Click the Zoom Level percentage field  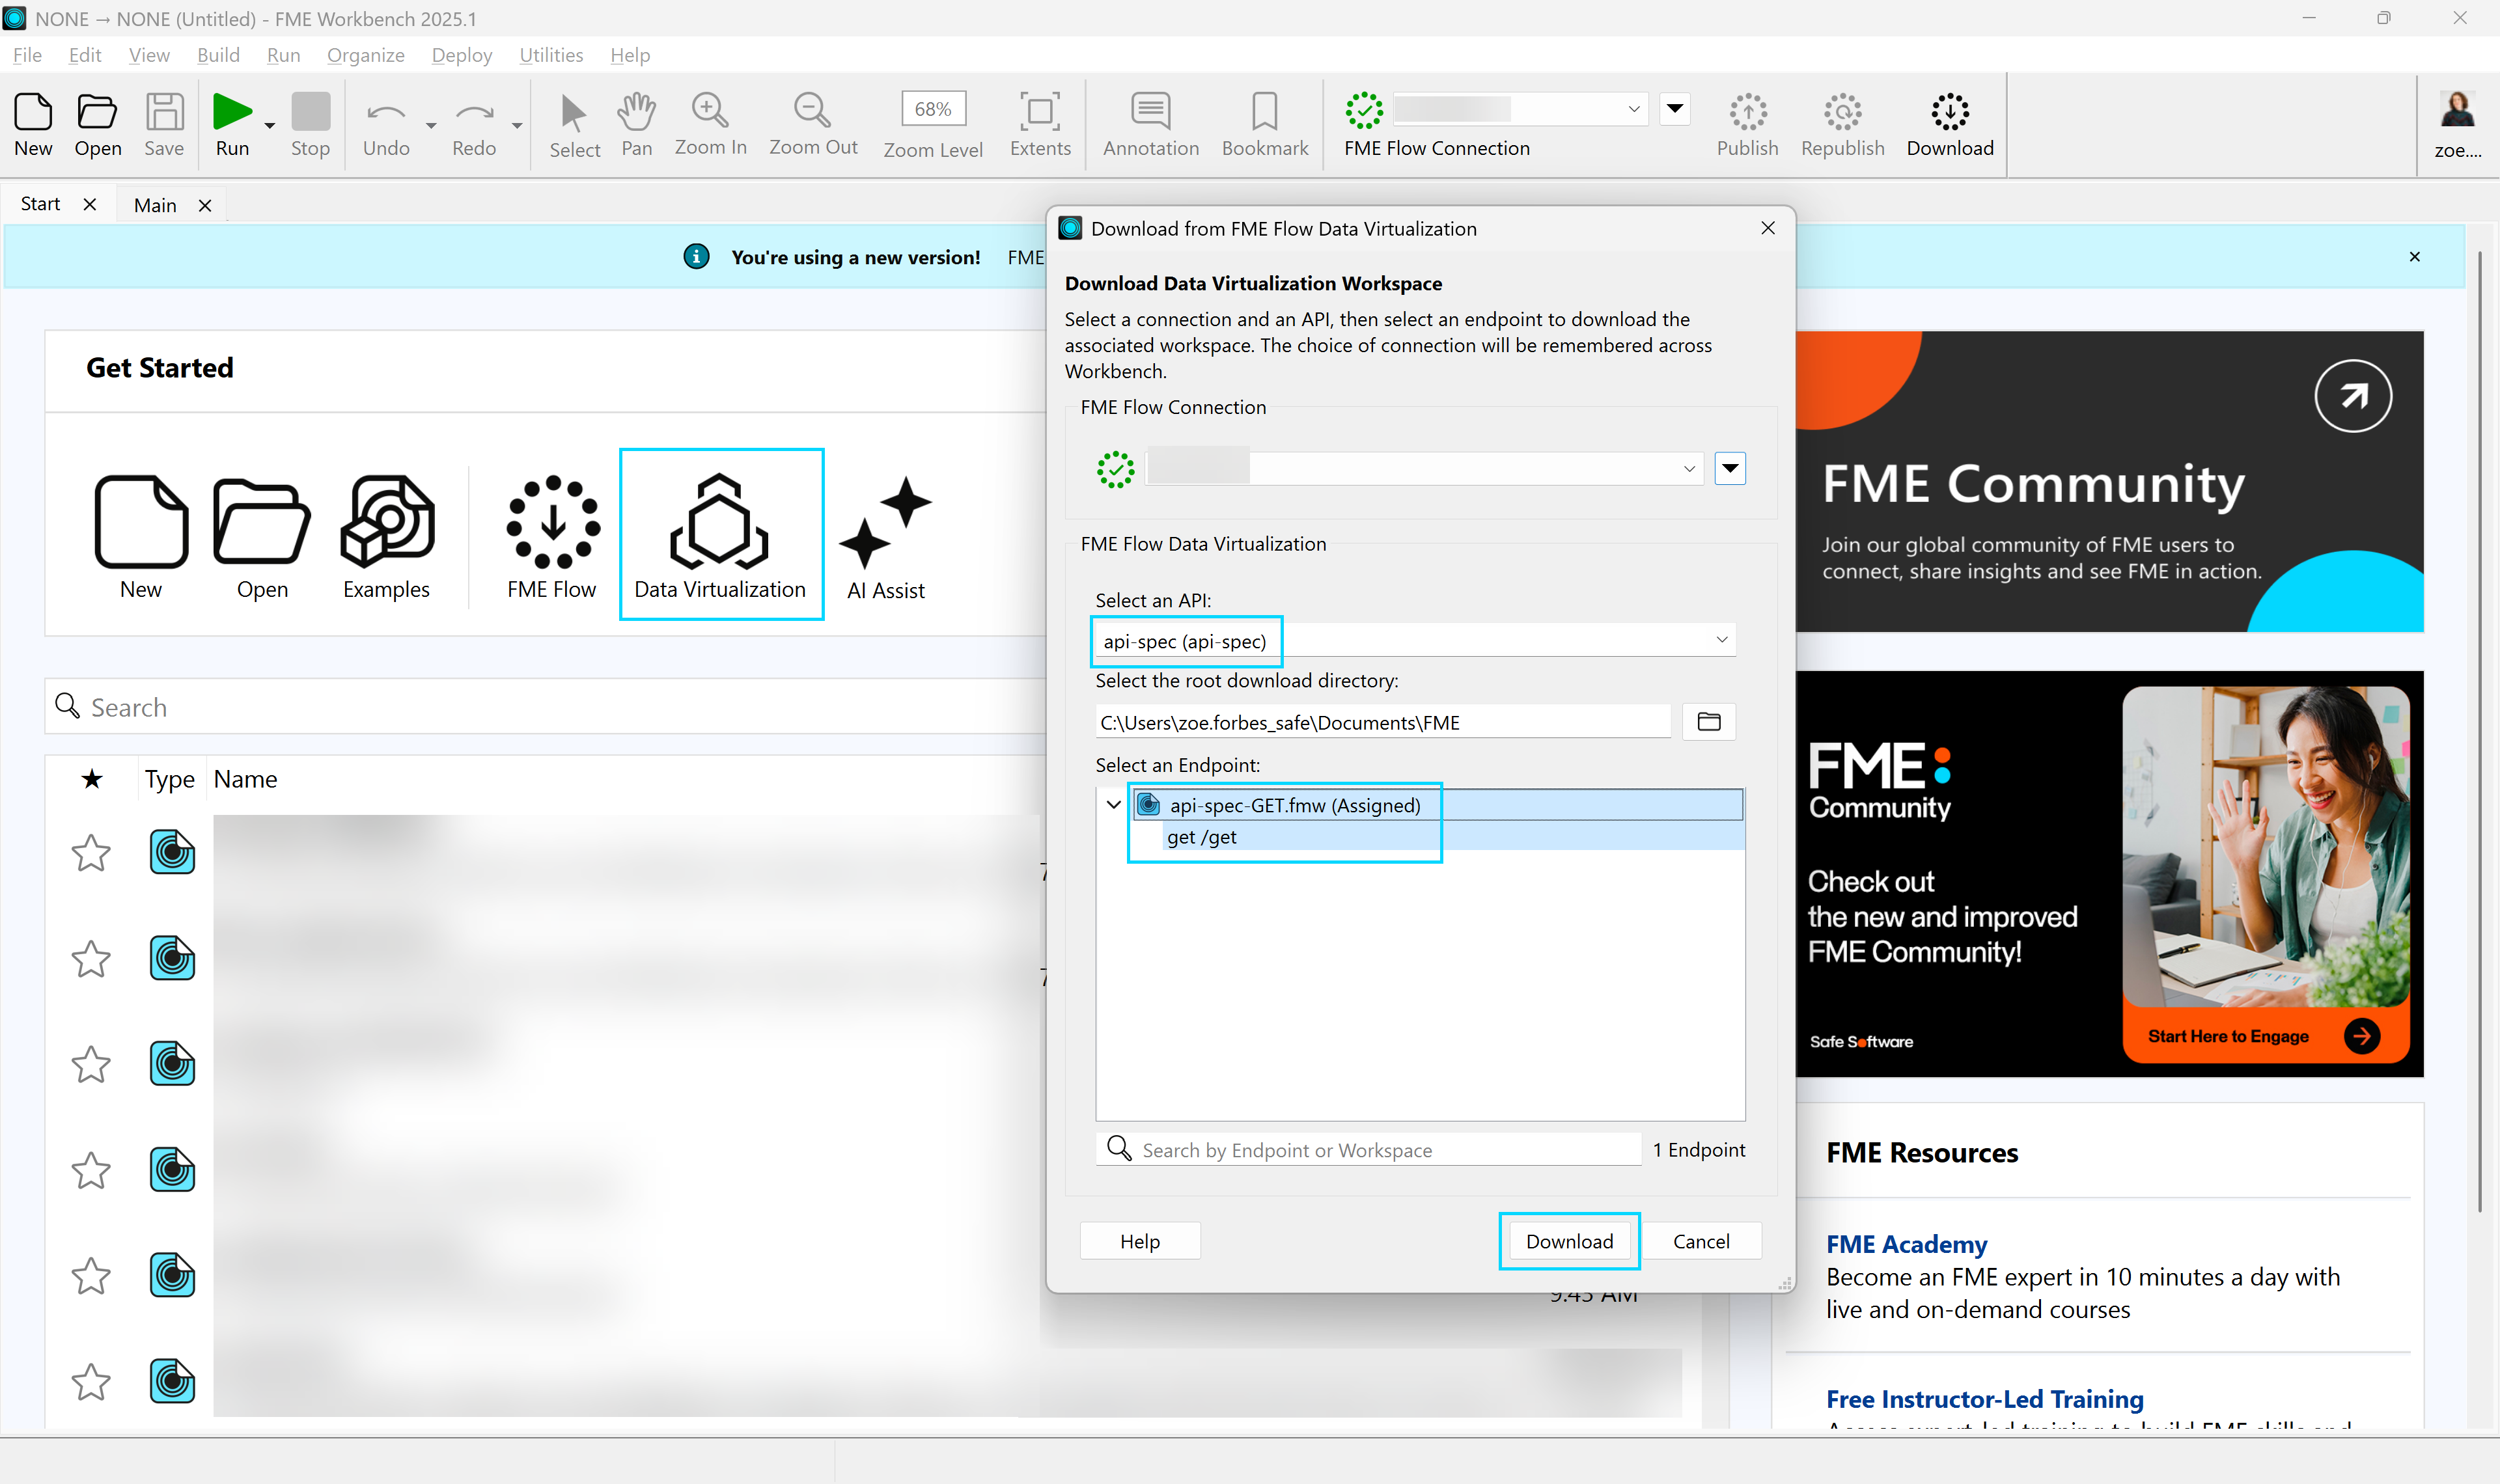933,109
